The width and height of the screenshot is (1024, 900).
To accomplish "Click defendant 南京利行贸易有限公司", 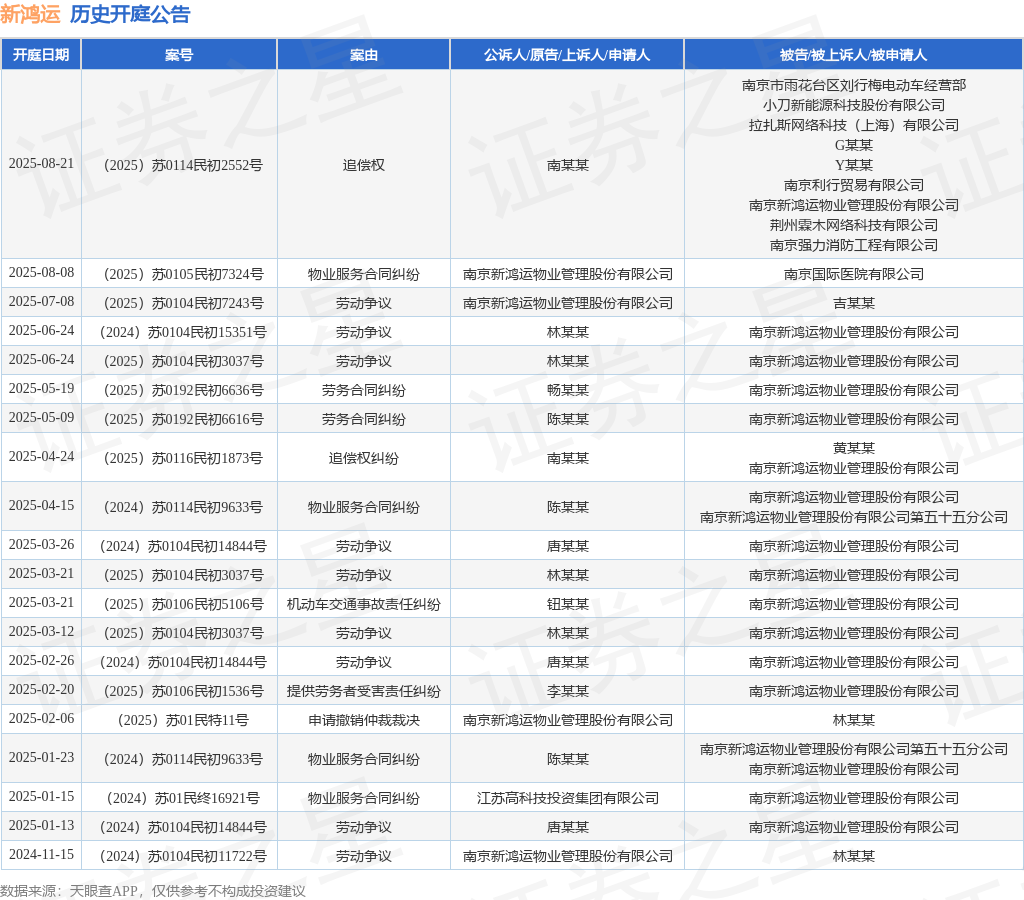I will (x=854, y=185).
